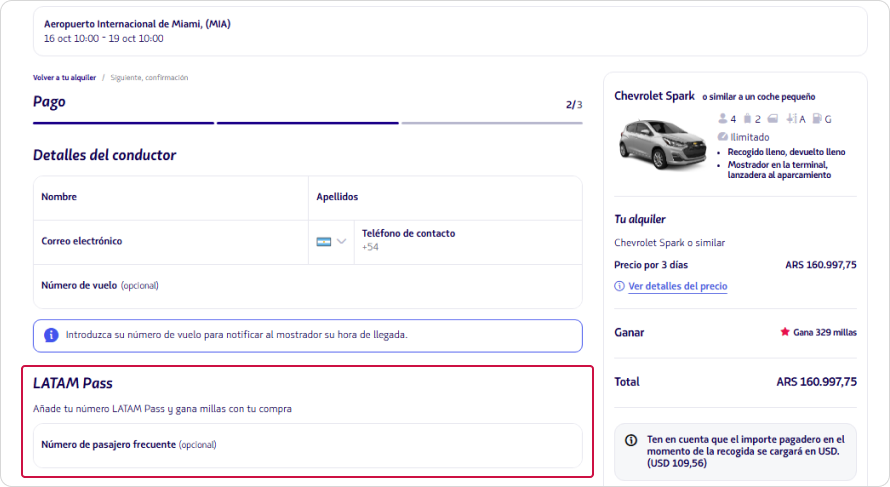The image size is (890, 487).
Task: Click the car doors icon
Action: [773, 119]
